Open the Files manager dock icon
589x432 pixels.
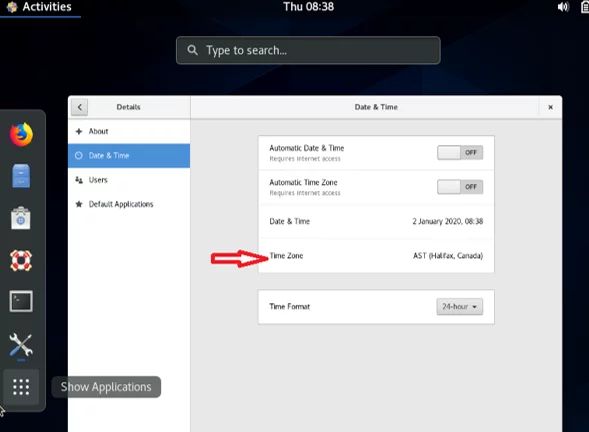[x=21, y=176]
